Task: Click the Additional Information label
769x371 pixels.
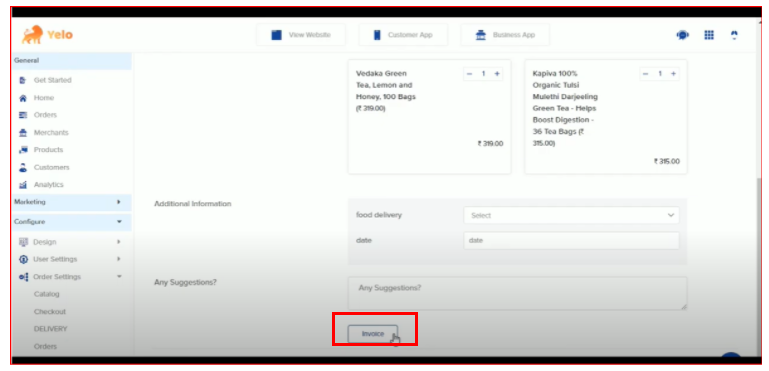Action: pos(193,204)
